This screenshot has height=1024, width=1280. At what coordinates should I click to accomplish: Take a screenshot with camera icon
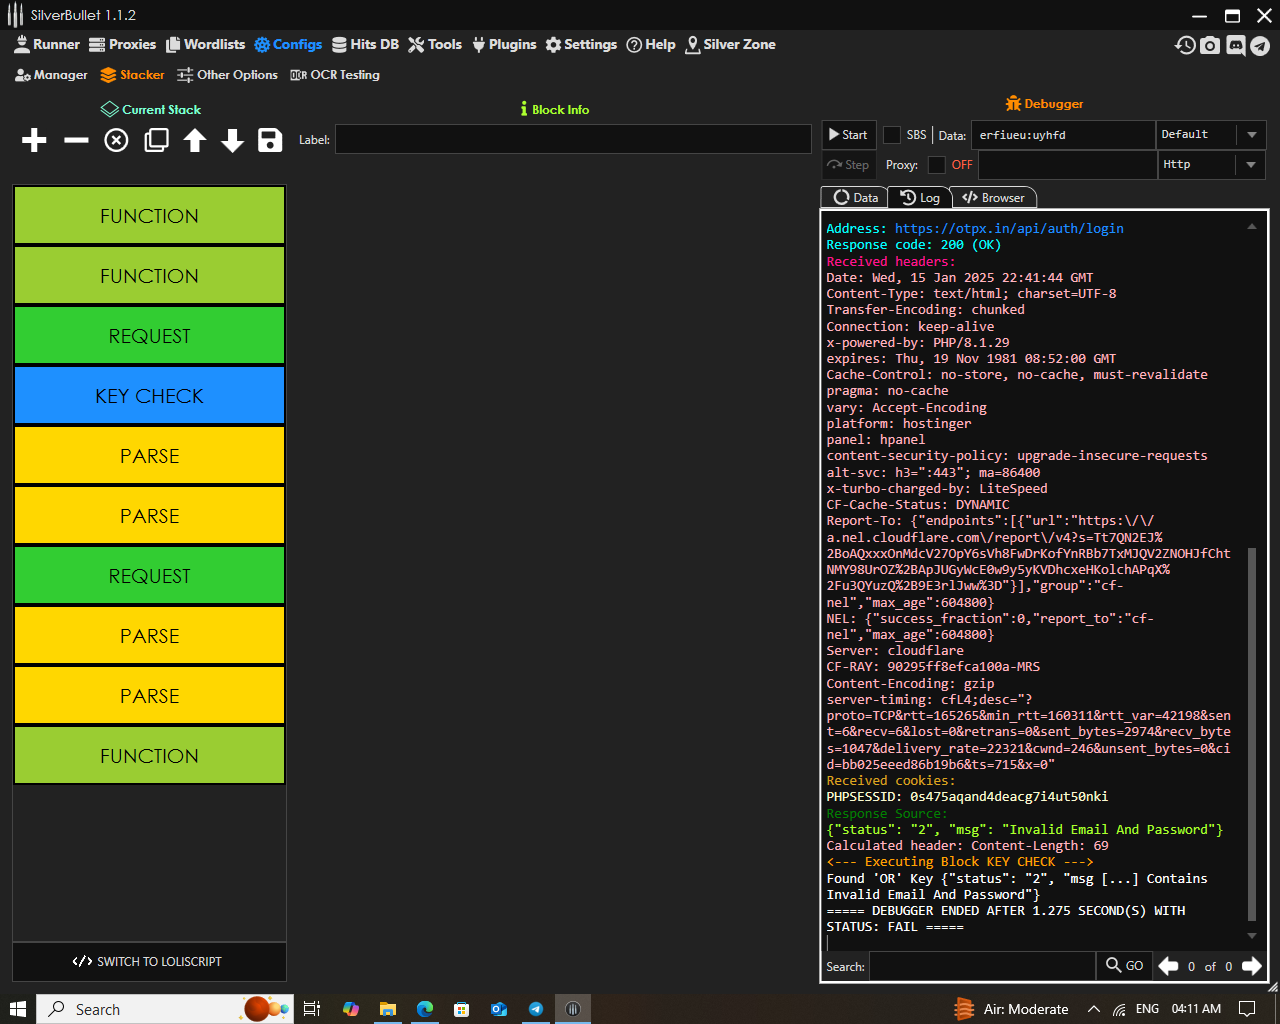coord(1210,45)
